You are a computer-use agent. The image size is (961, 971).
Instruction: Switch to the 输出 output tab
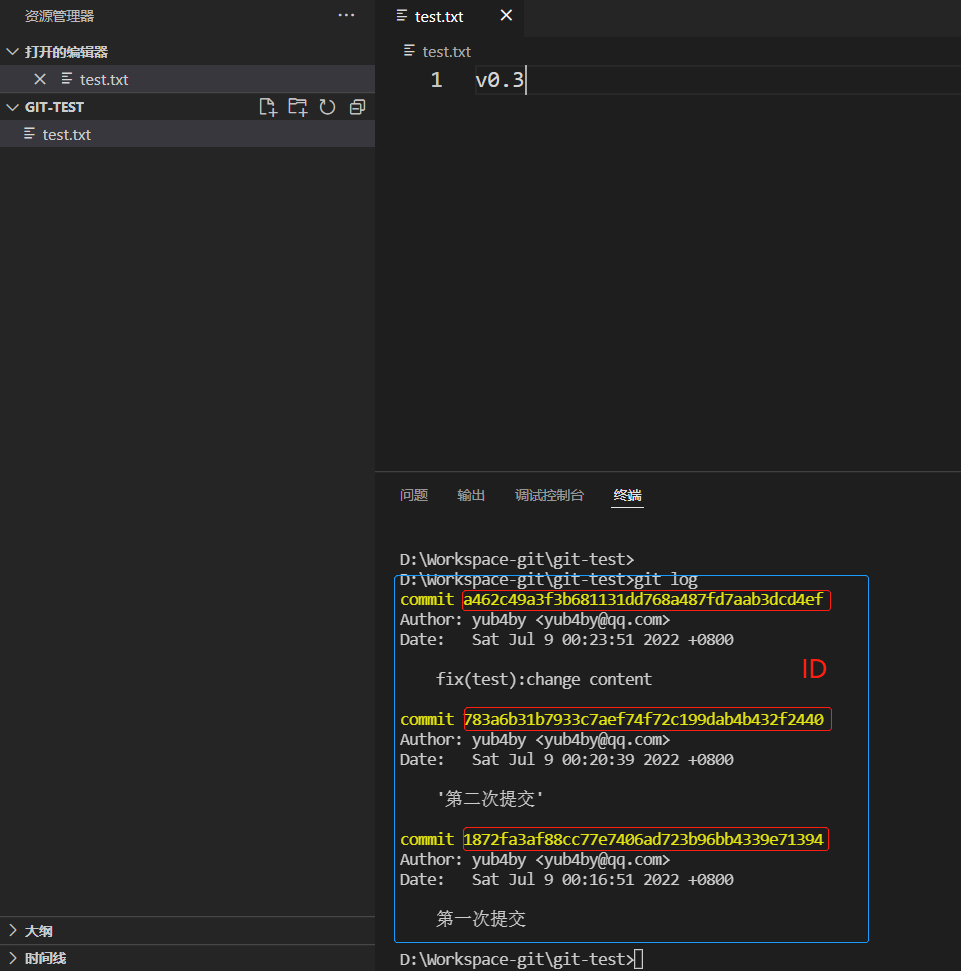[x=471, y=495]
